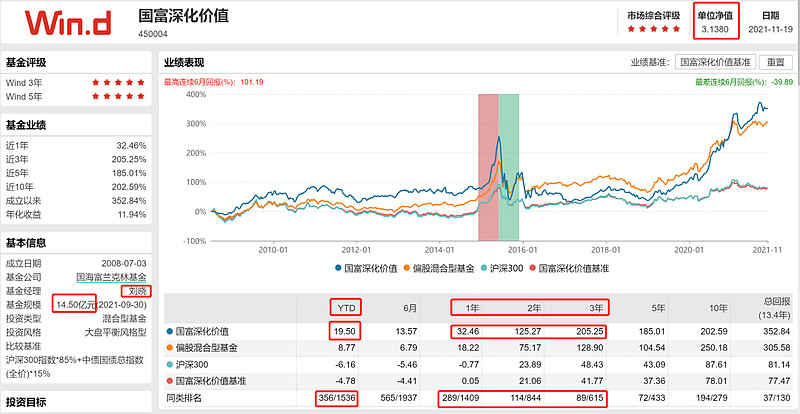Click the 近1年 value 32.46%

tap(131, 145)
